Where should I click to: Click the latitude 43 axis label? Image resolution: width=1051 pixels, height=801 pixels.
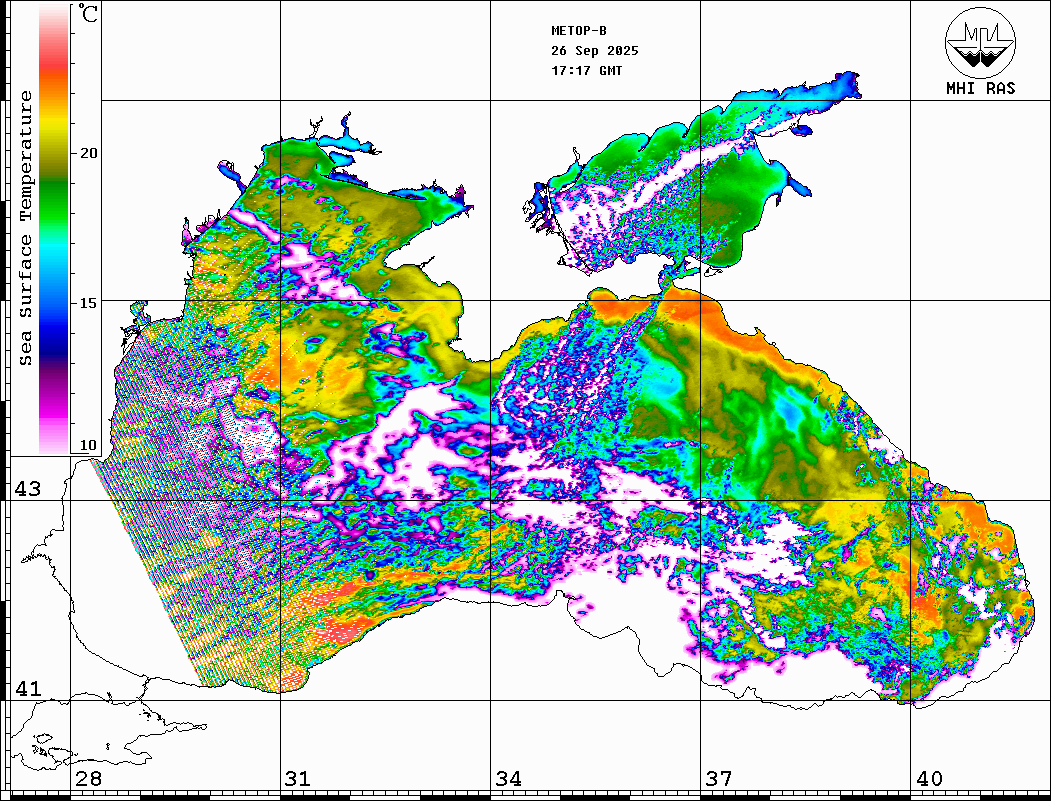[26, 489]
